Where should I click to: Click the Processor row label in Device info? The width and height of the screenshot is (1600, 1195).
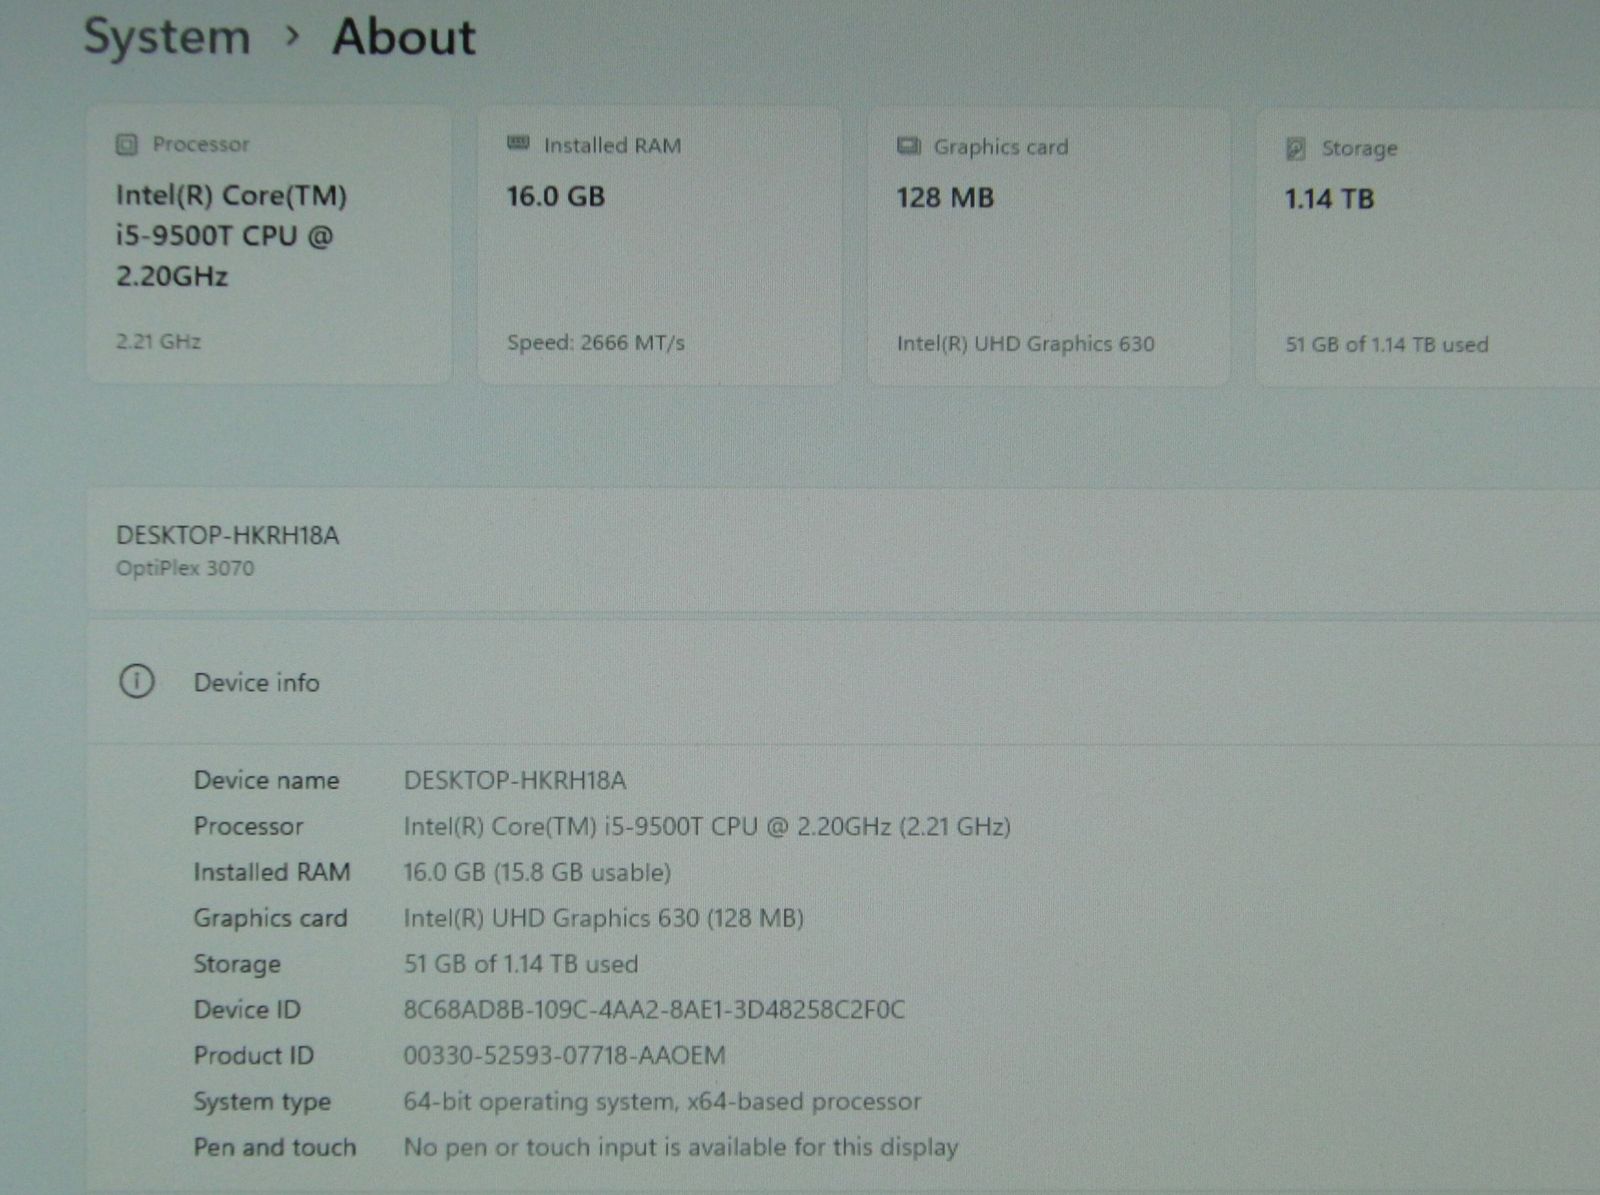[x=248, y=826]
